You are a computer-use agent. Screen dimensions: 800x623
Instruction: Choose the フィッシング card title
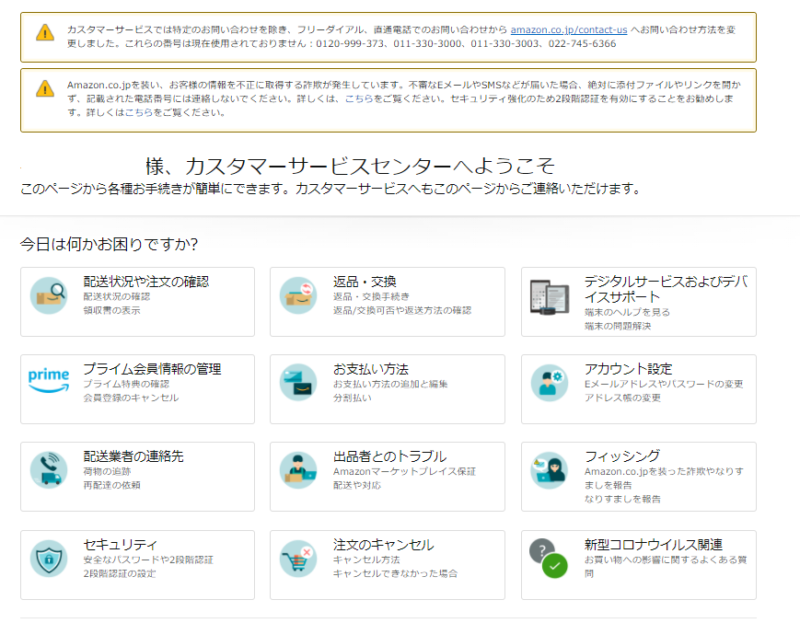(x=622, y=456)
